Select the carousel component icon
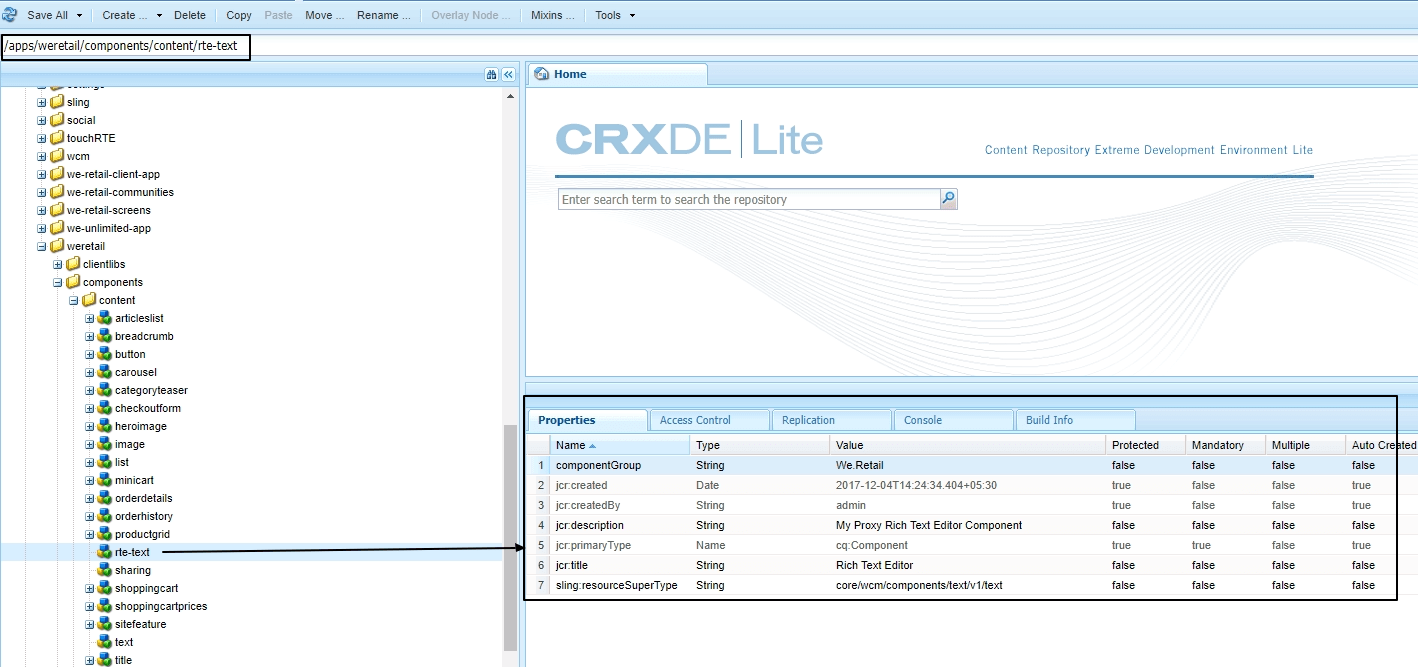Viewport: 1418px width, 667px height. click(x=103, y=372)
